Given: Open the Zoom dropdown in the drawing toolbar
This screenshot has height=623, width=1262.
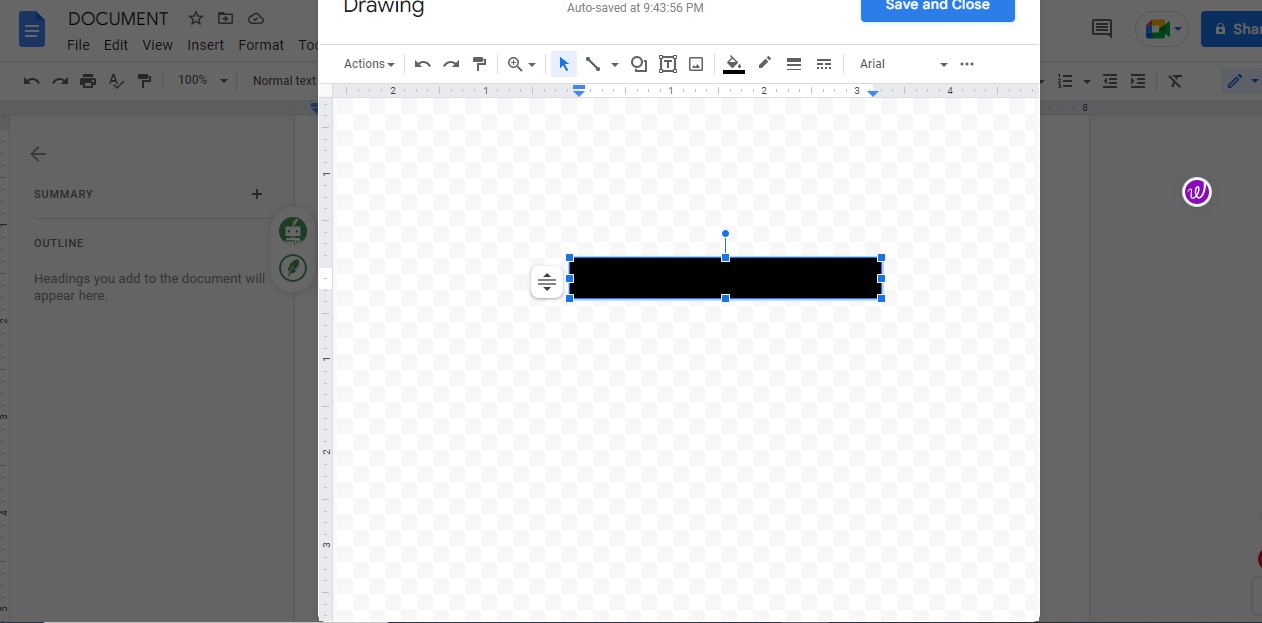Looking at the screenshot, I should point(520,63).
